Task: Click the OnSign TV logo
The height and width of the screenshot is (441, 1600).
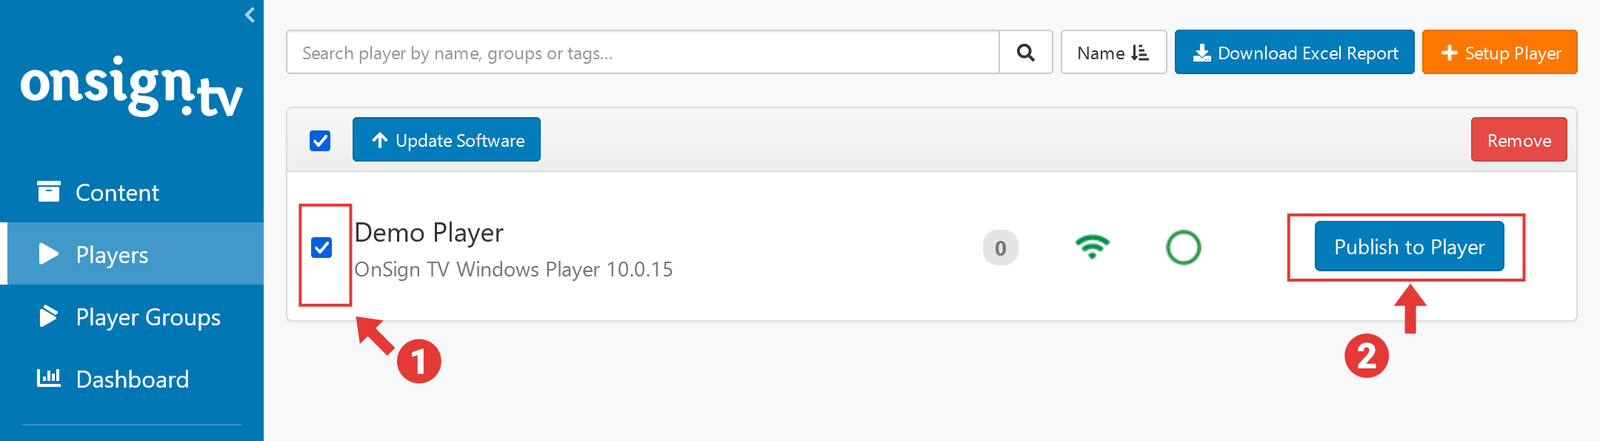Action: click(131, 89)
